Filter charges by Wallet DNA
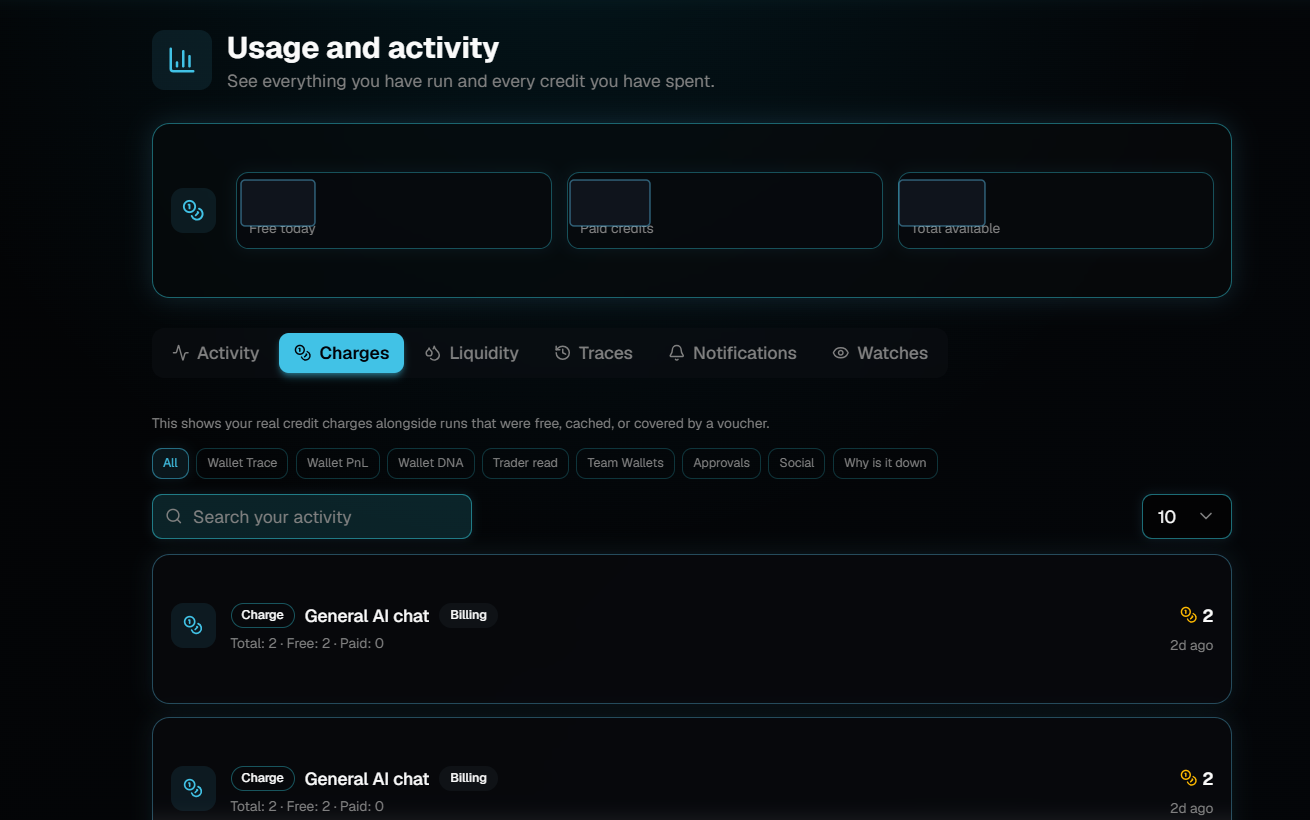This screenshot has width=1310, height=820. pyautogui.click(x=431, y=463)
